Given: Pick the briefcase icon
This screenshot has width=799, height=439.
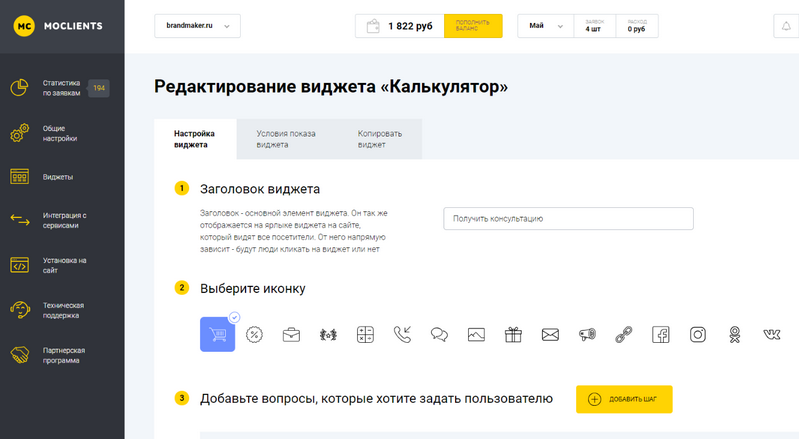Looking at the screenshot, I should [x=291, y=335].
